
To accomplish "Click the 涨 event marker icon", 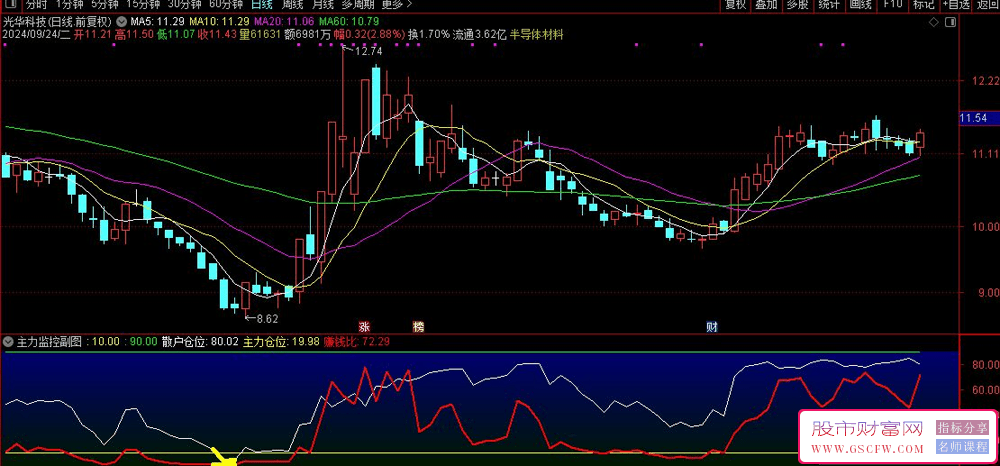I will pos(364,326).
